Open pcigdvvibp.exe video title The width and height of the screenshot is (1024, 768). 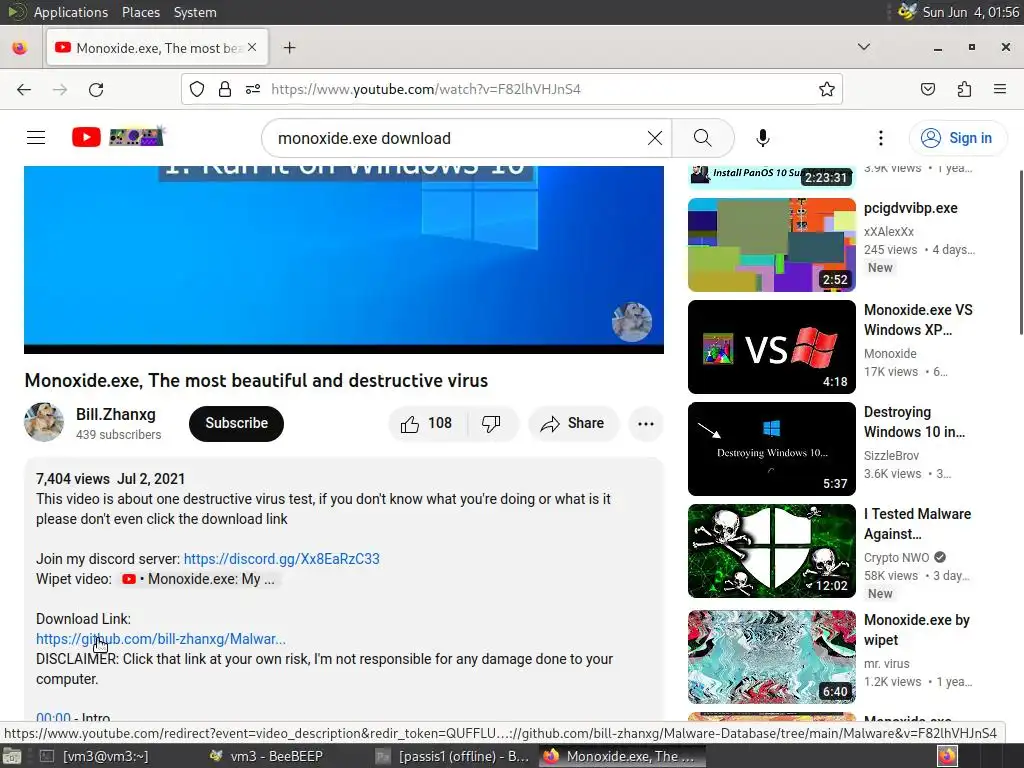(910, 208)
